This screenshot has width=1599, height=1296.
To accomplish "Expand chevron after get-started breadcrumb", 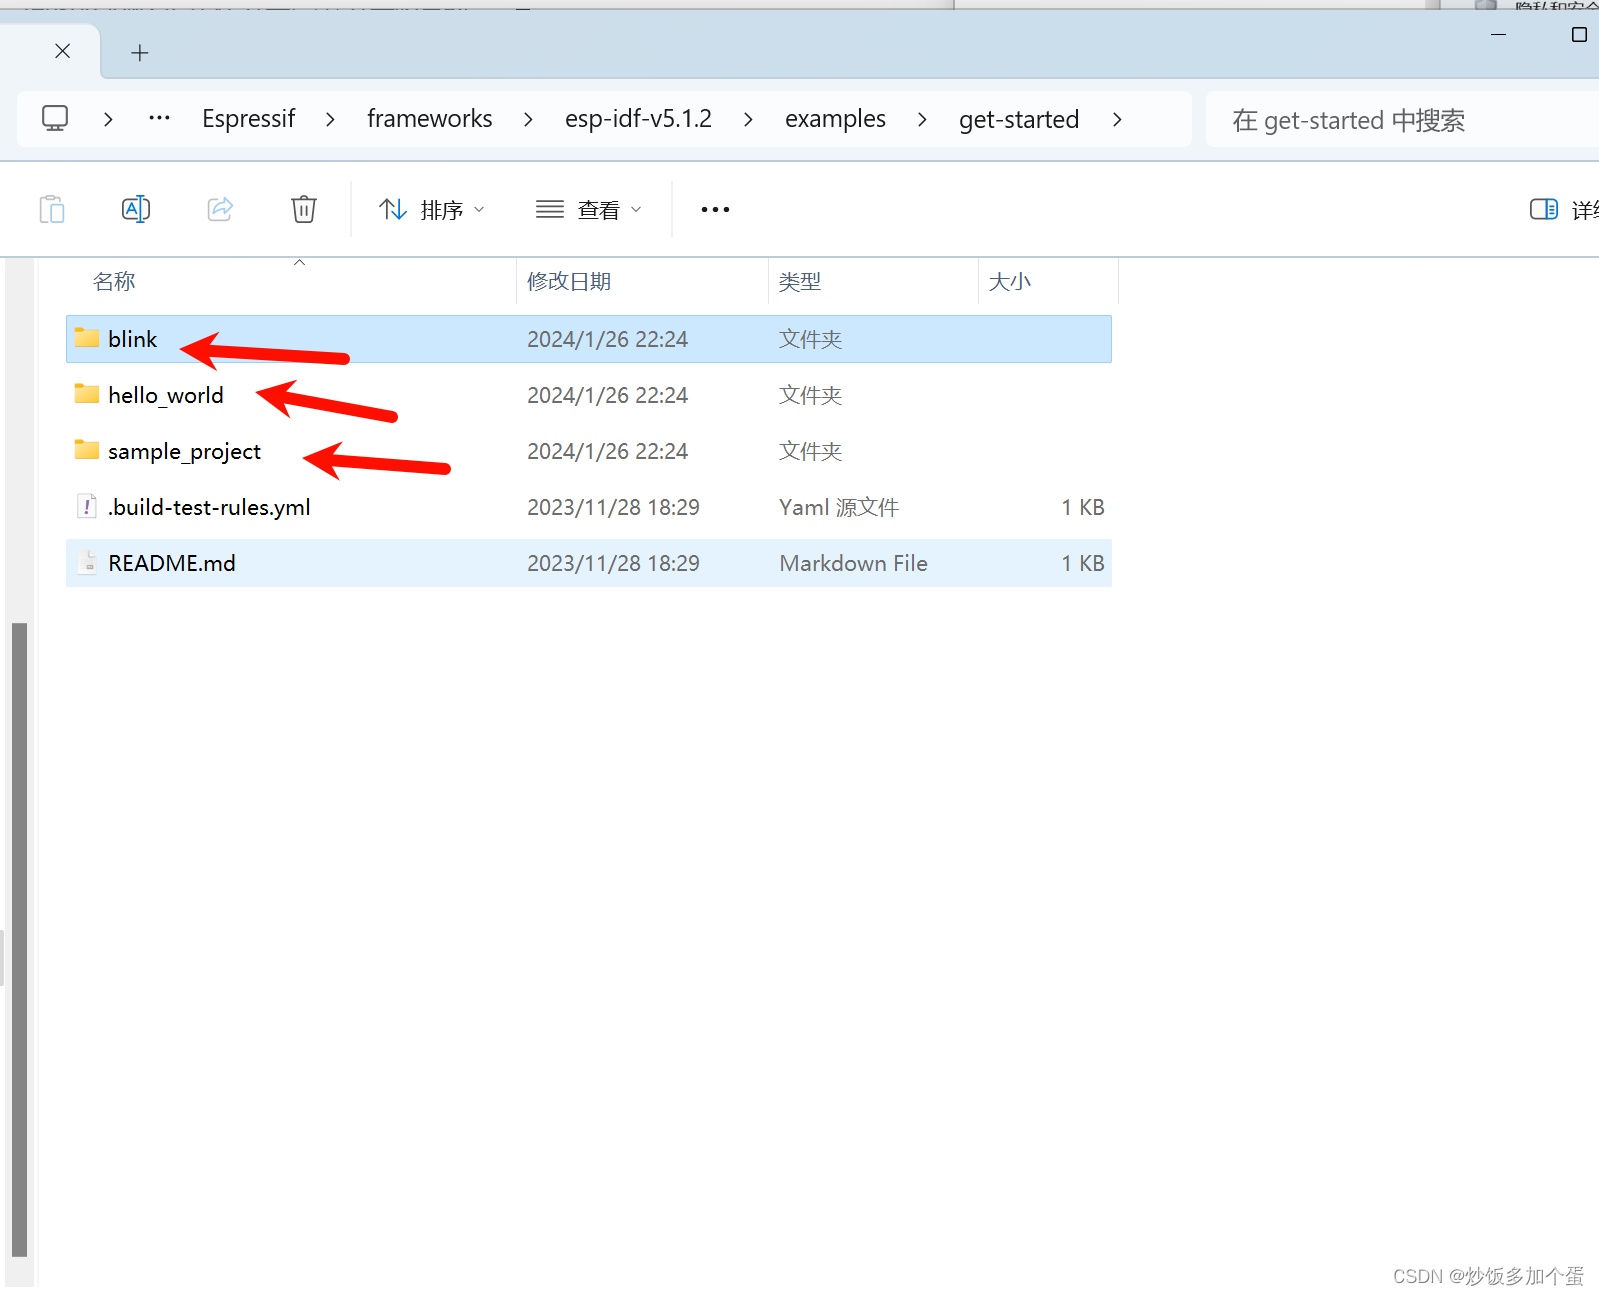I will point(1117,119).
